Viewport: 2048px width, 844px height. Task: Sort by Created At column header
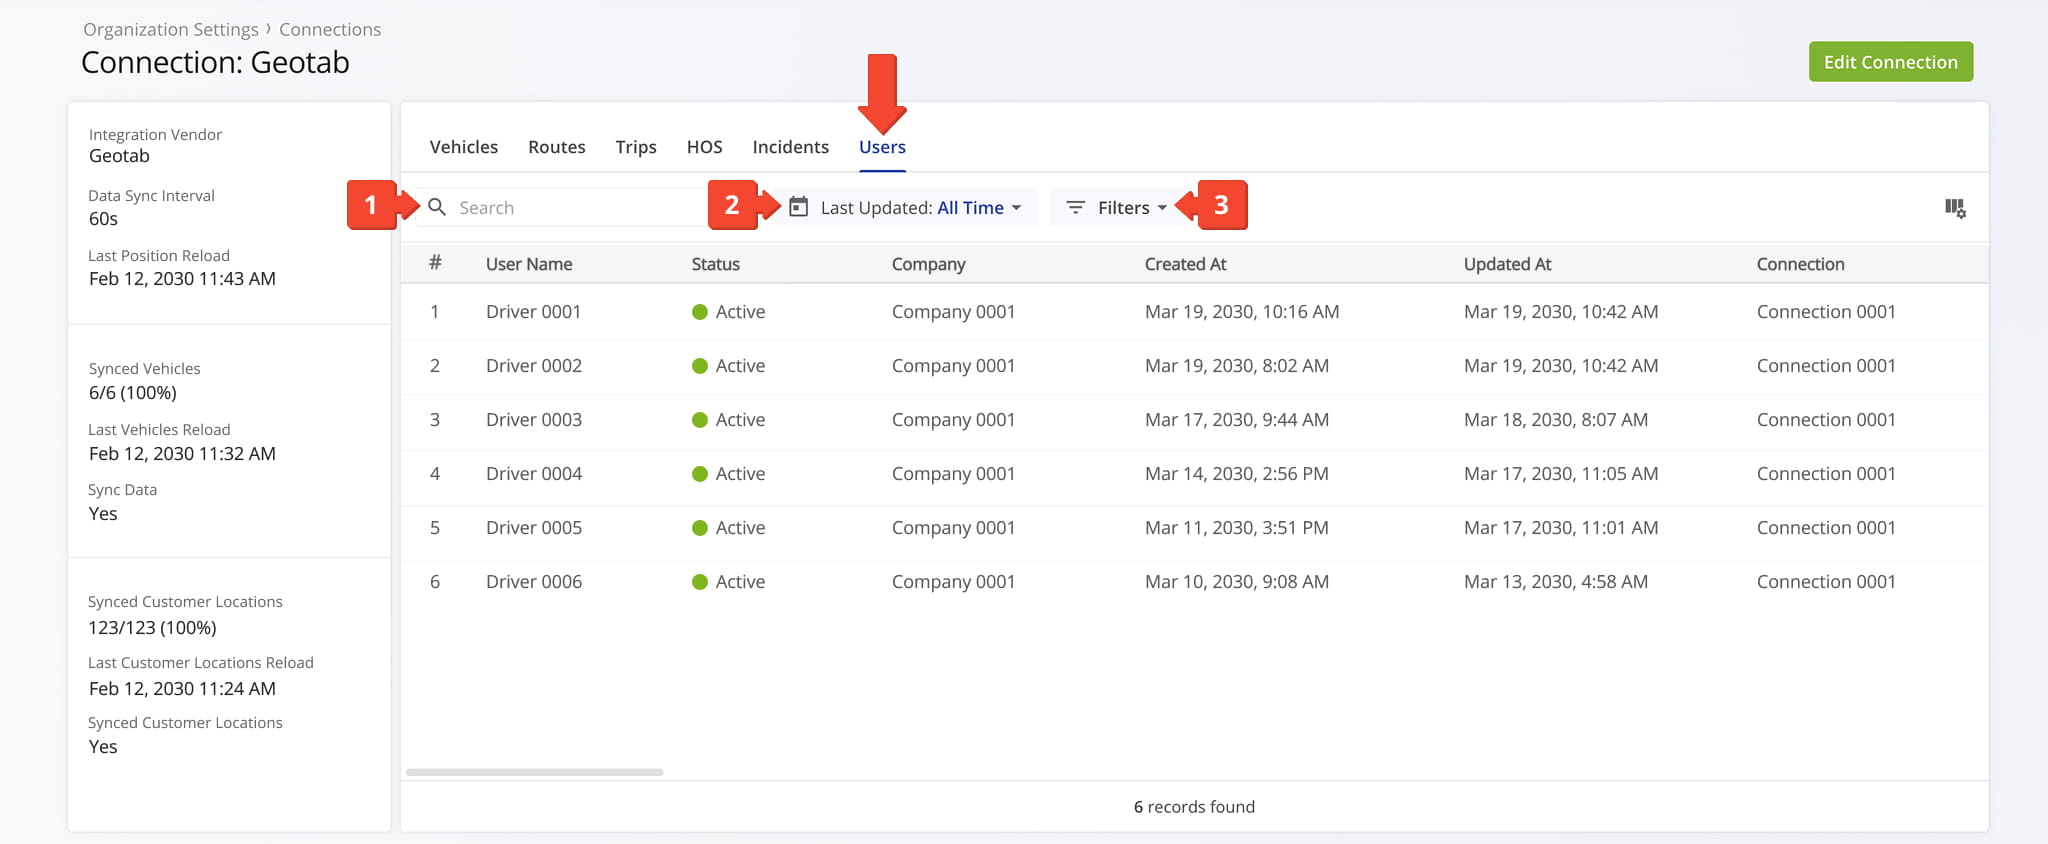[1185, 264]
